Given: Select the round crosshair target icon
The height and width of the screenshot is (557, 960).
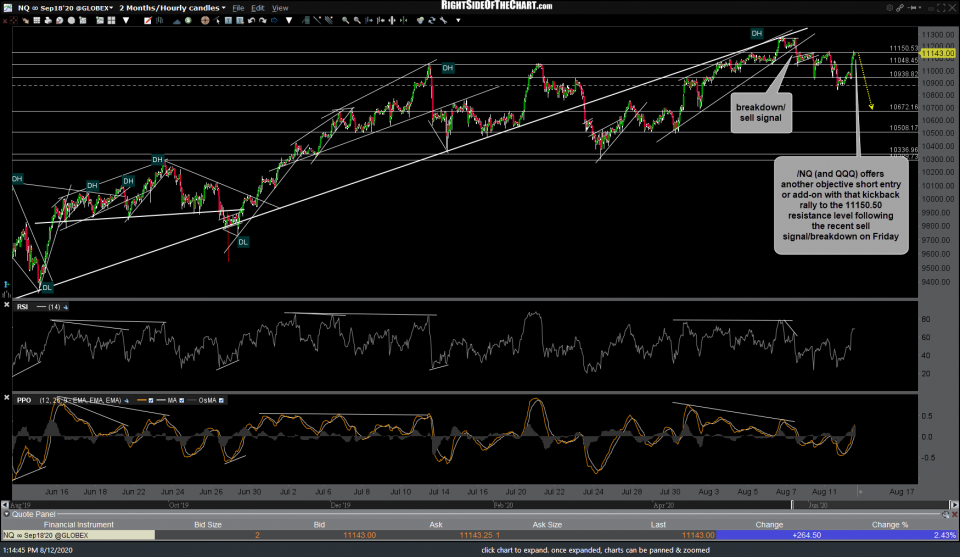Looking at the screenshot, I should click(x=205, y=20).
